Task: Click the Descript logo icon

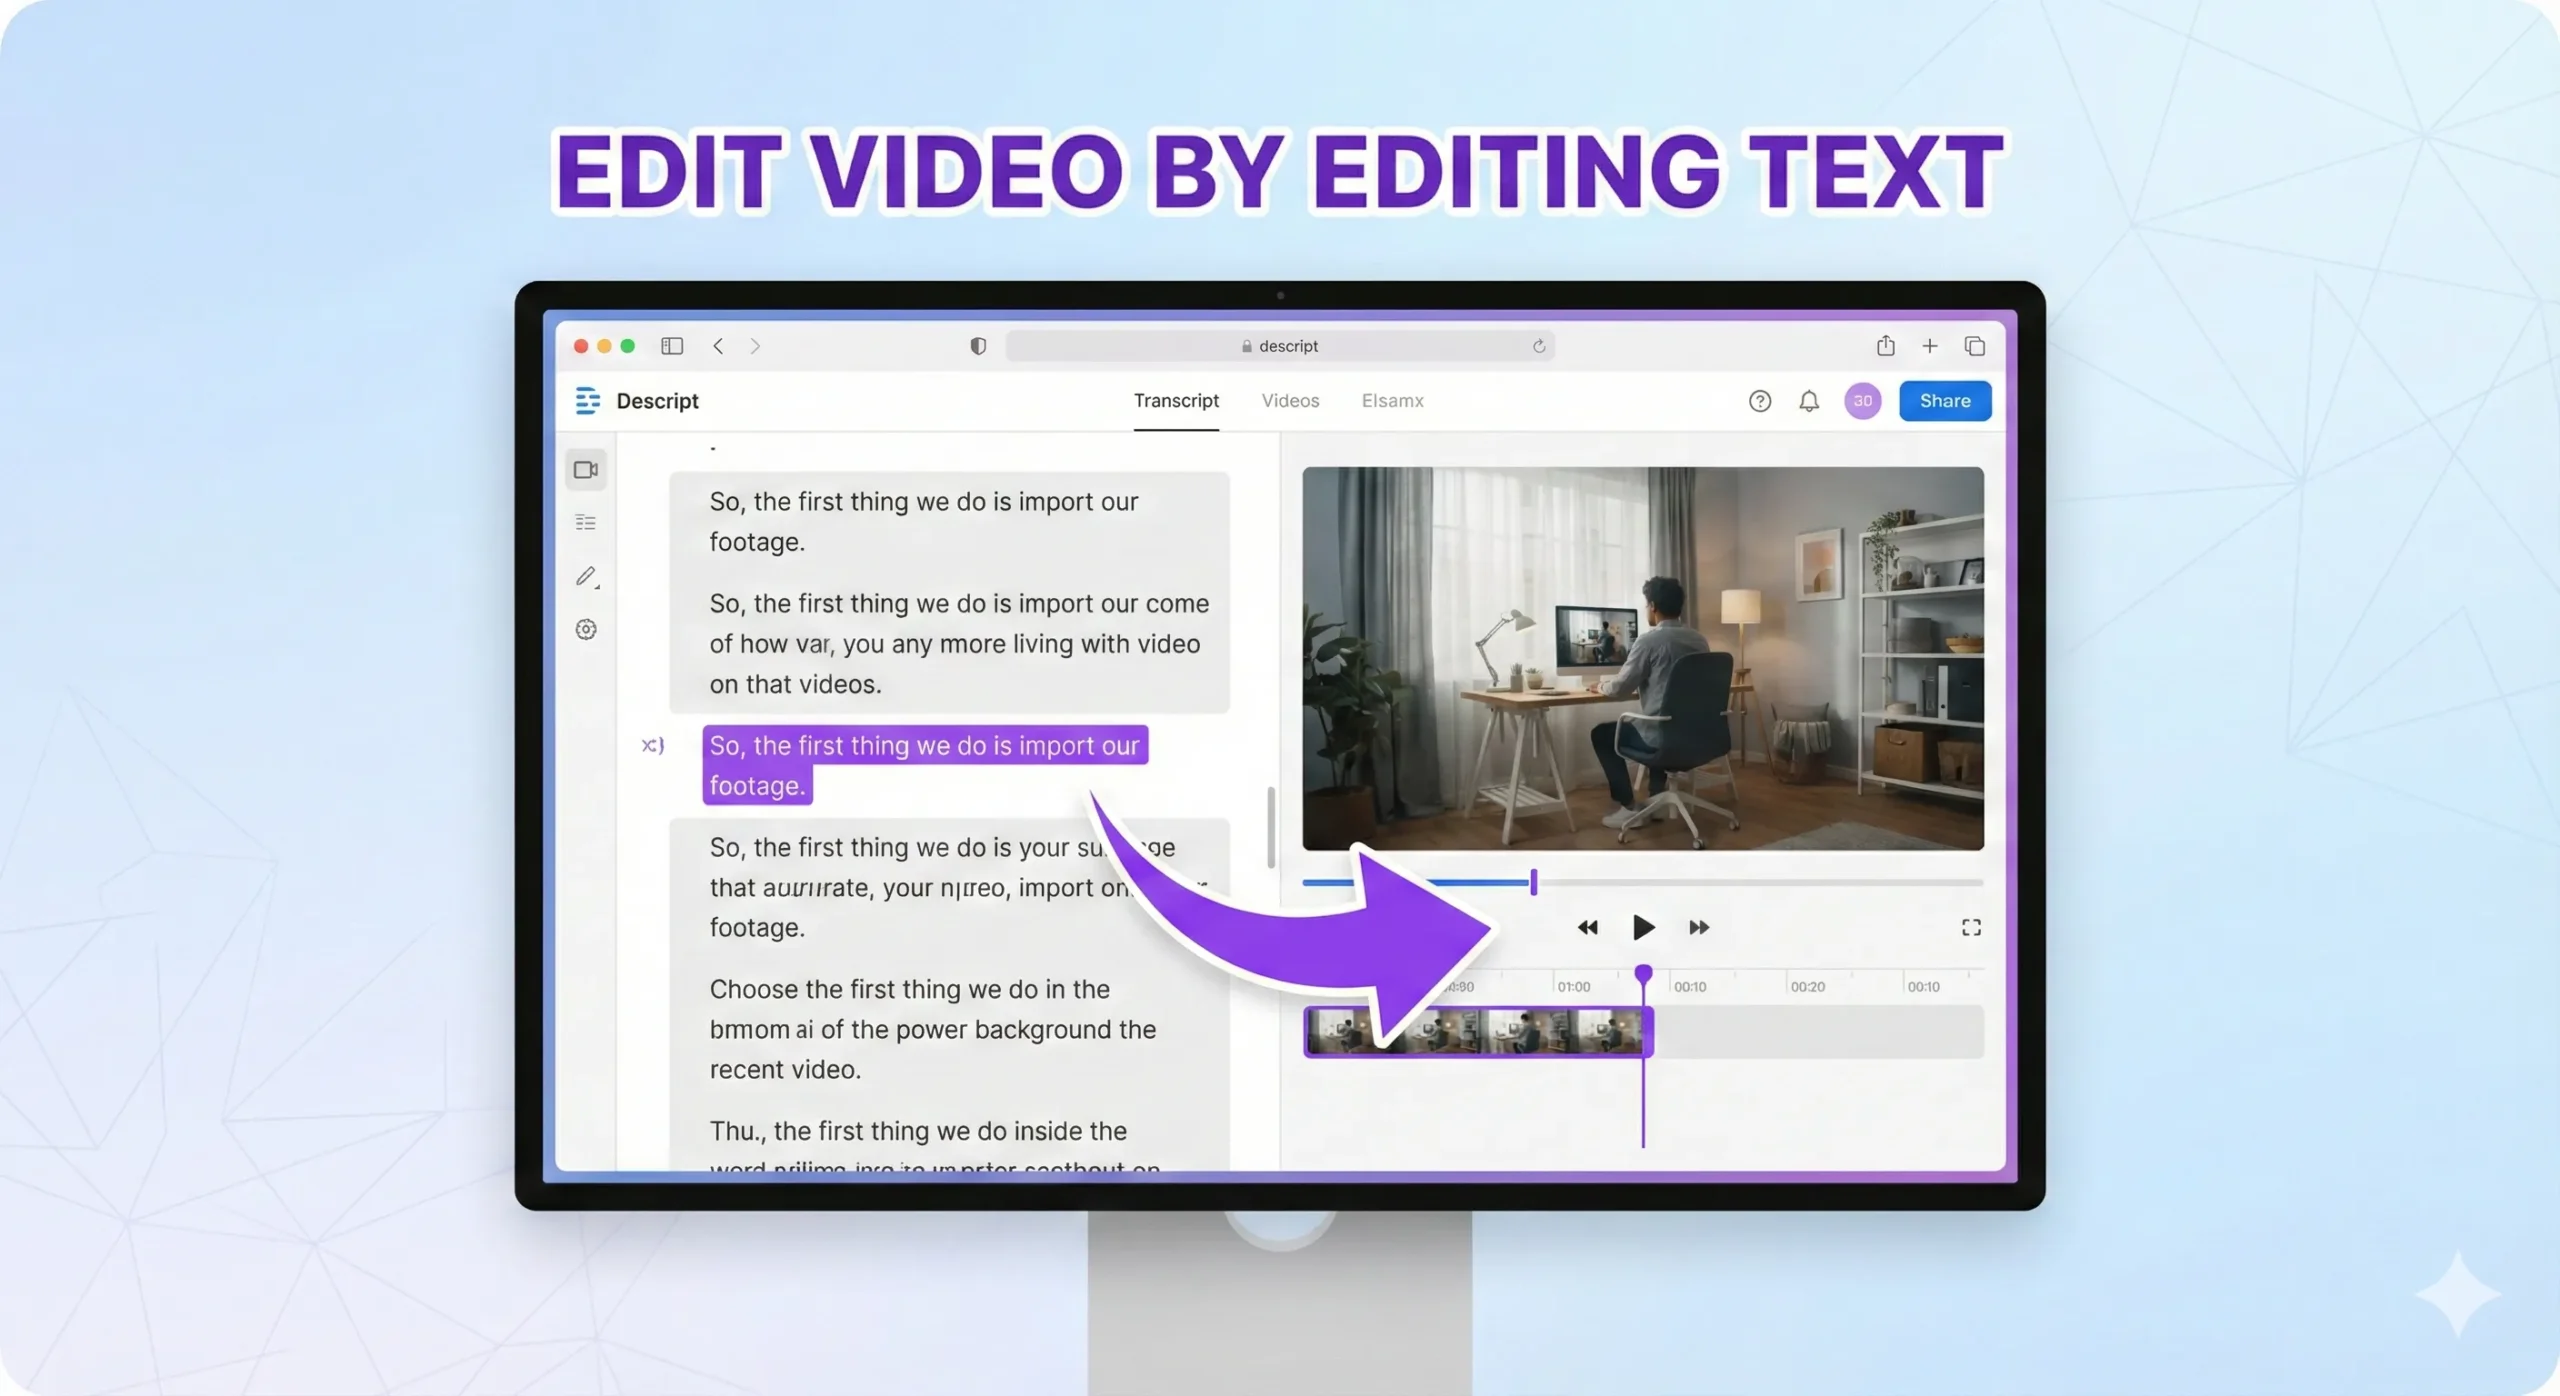Action: [587, 401]
